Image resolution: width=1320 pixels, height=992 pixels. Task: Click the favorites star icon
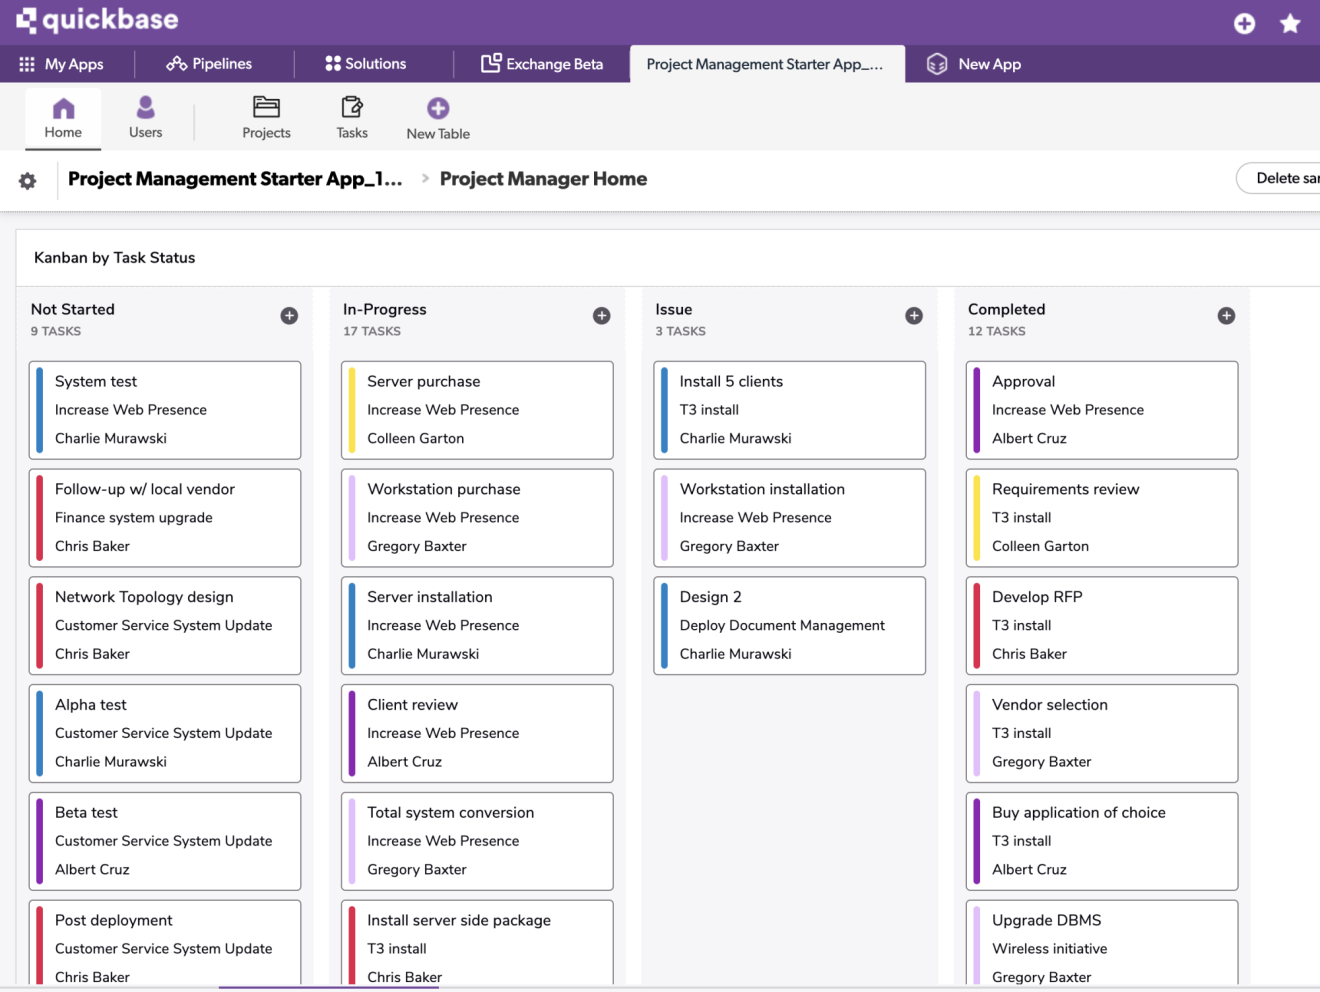click(1290, 24)
